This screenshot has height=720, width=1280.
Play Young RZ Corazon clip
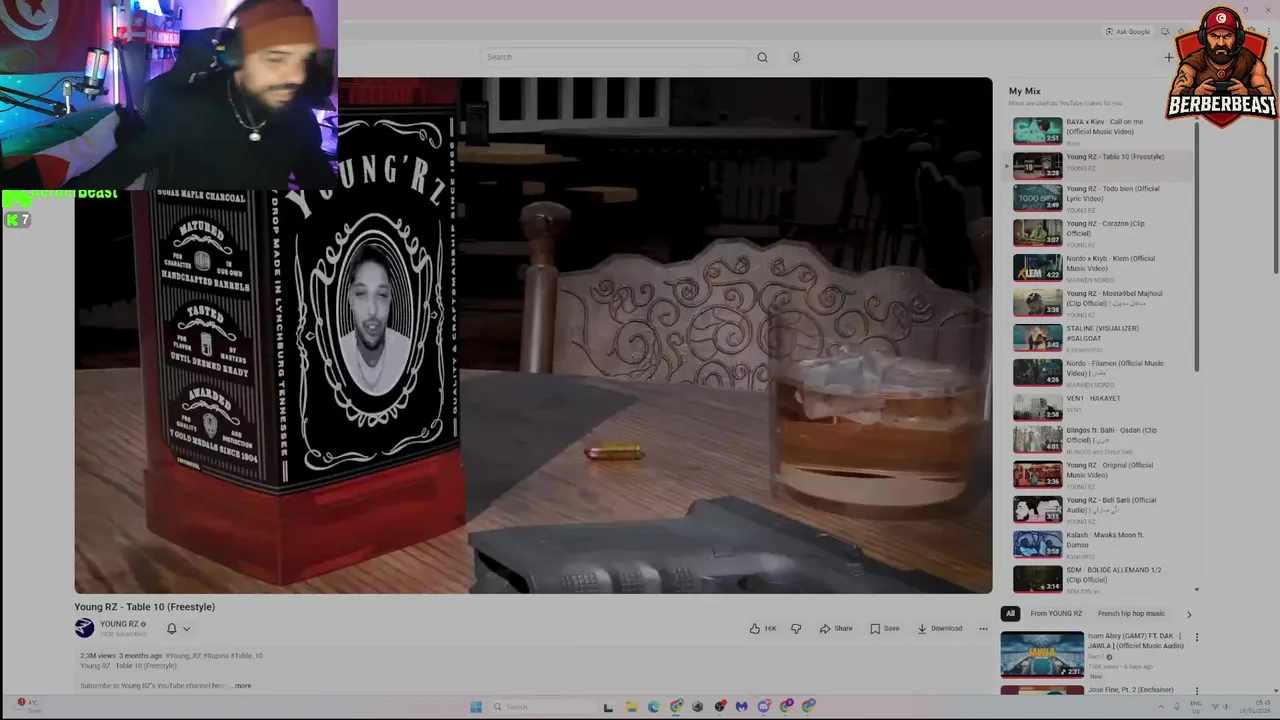point(1101,233)
